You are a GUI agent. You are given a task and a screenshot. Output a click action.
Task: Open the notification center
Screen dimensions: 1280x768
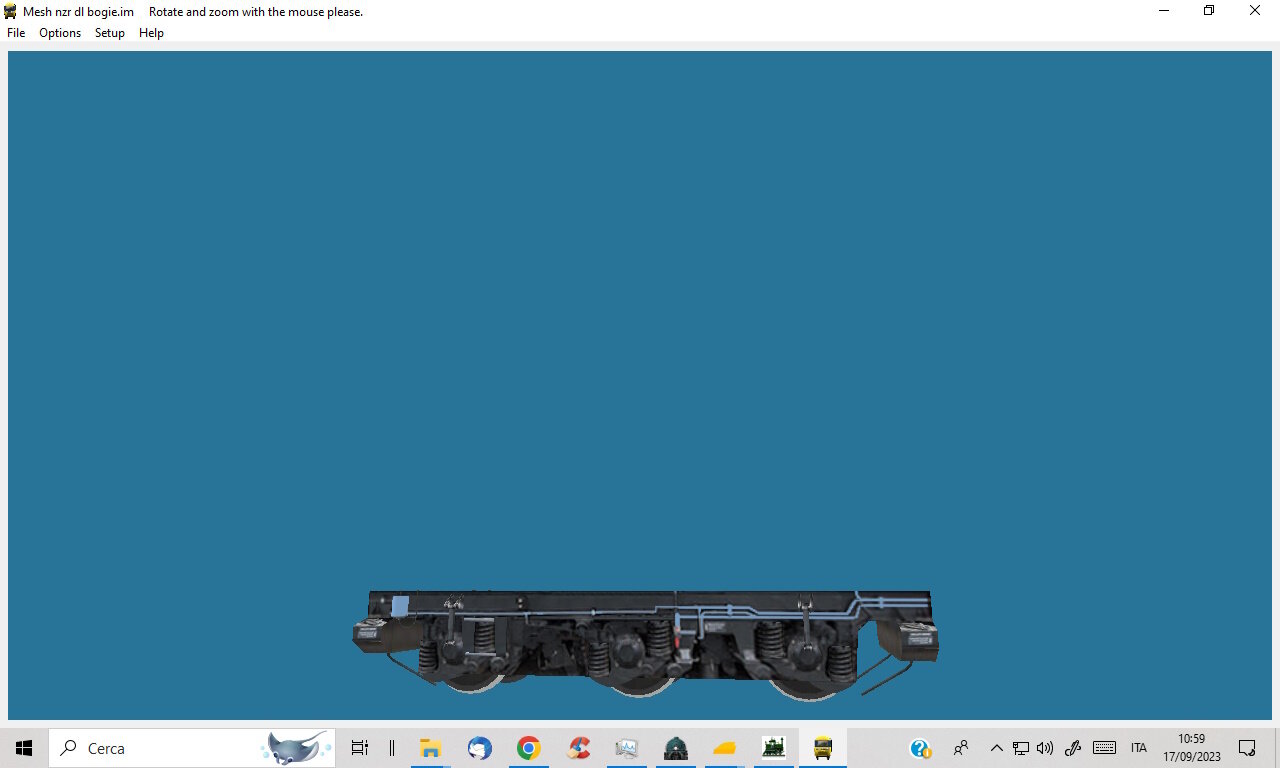coord(1247,748)
